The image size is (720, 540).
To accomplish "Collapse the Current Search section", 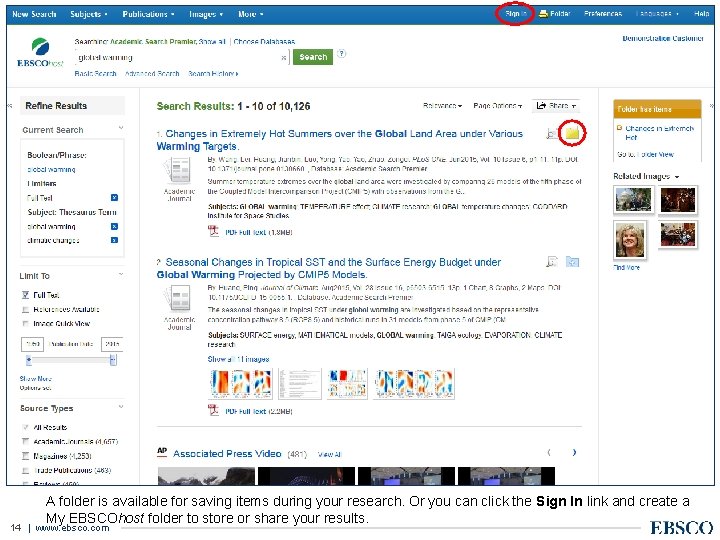I will [121, 128].
